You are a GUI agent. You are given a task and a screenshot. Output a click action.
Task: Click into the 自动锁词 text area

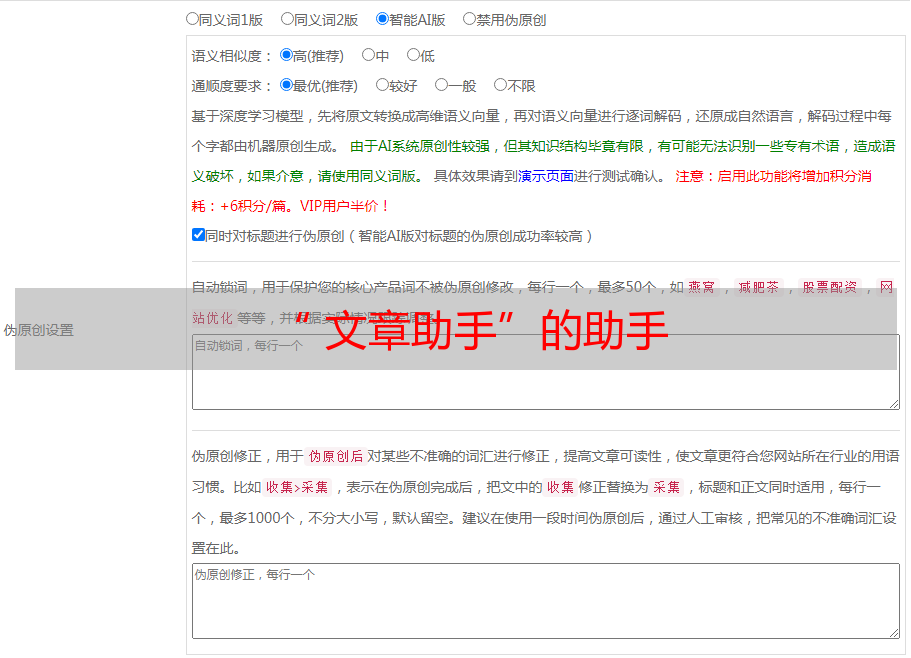click(x=545, y=385)
